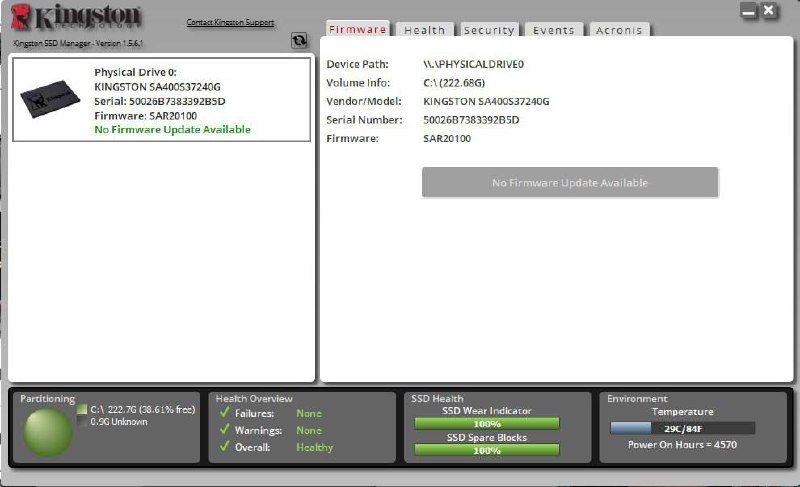Click the dark Unknown partition legend square

click(82, 421)
